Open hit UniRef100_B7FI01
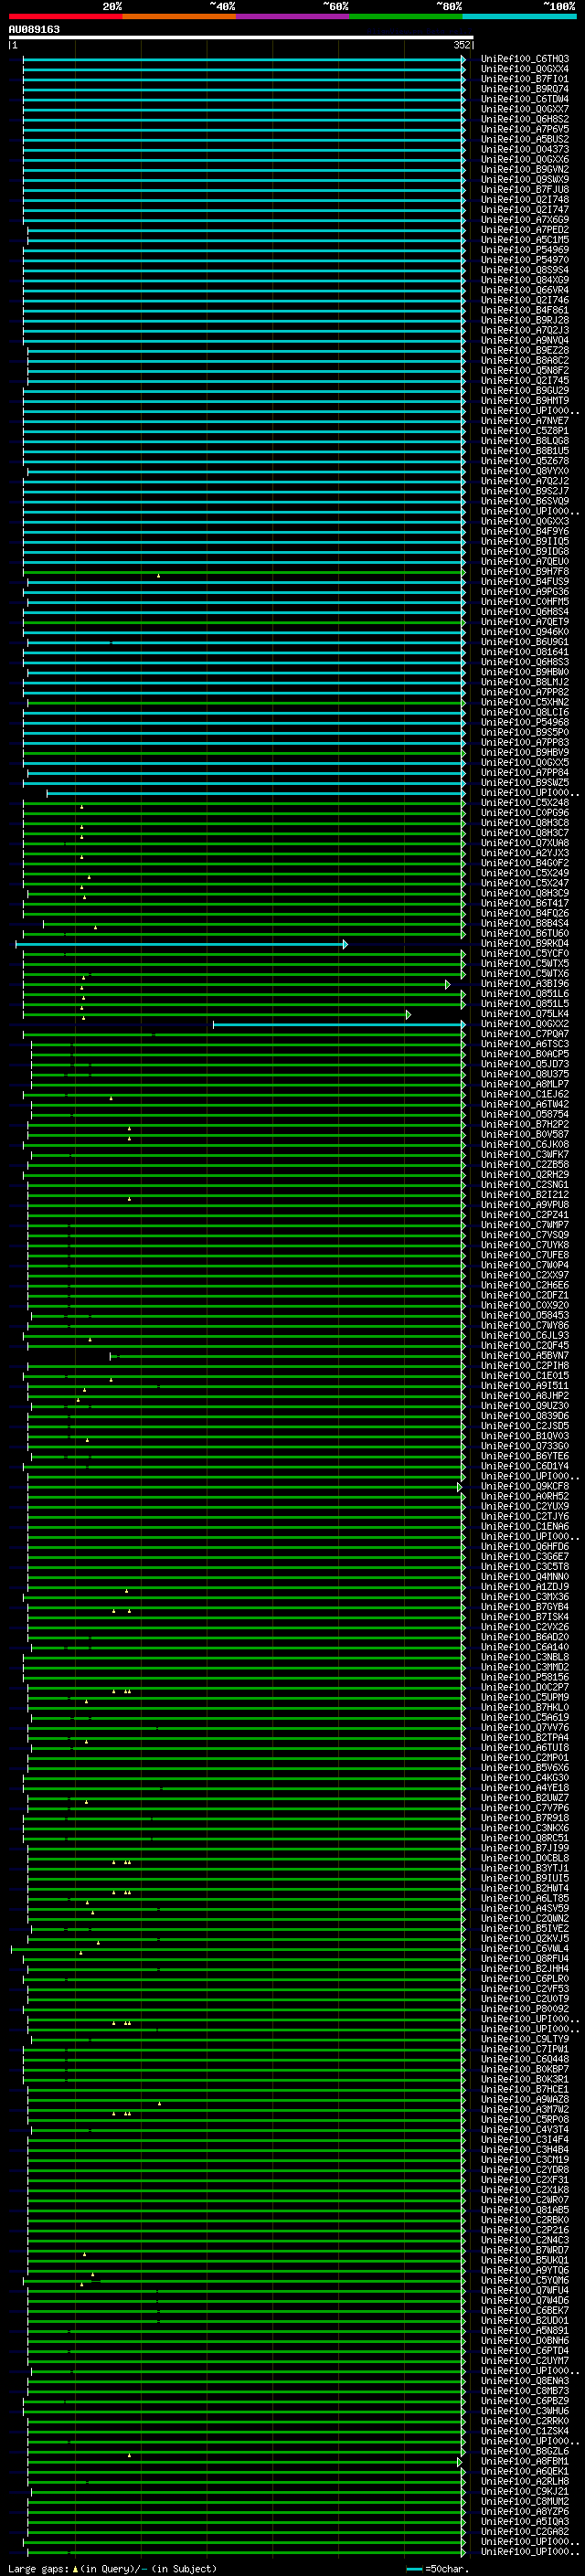Screen dimensions: 585x2576 point(525,79)
